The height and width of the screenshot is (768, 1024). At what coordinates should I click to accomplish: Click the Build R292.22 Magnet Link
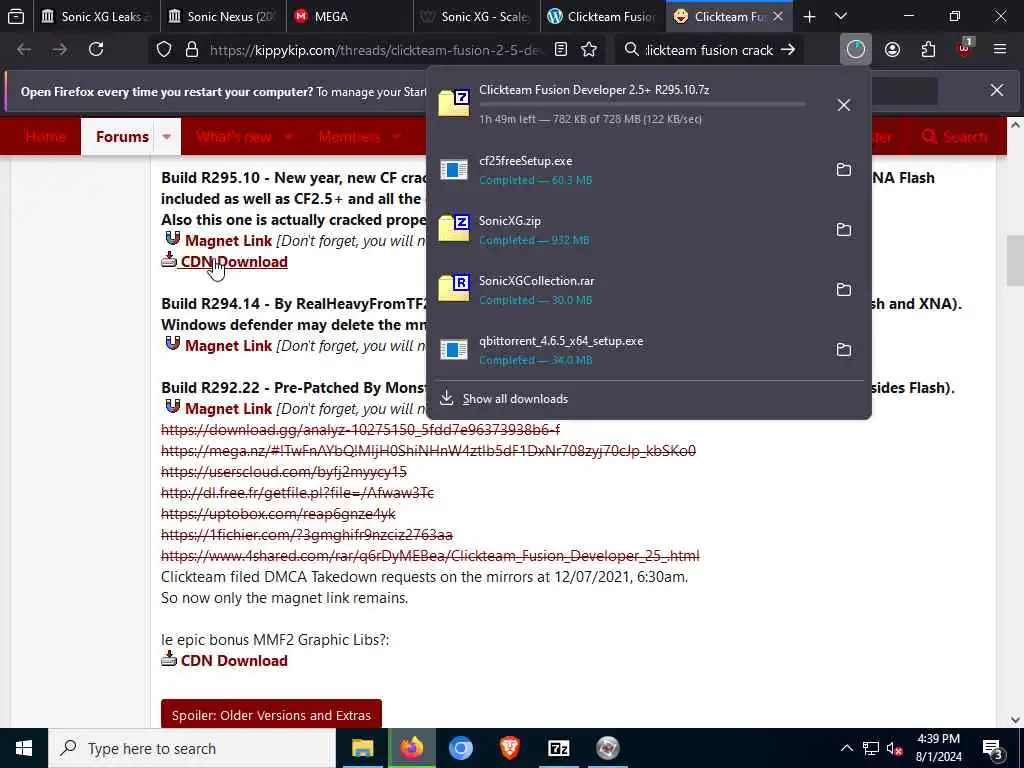click(x=228, y=408)
